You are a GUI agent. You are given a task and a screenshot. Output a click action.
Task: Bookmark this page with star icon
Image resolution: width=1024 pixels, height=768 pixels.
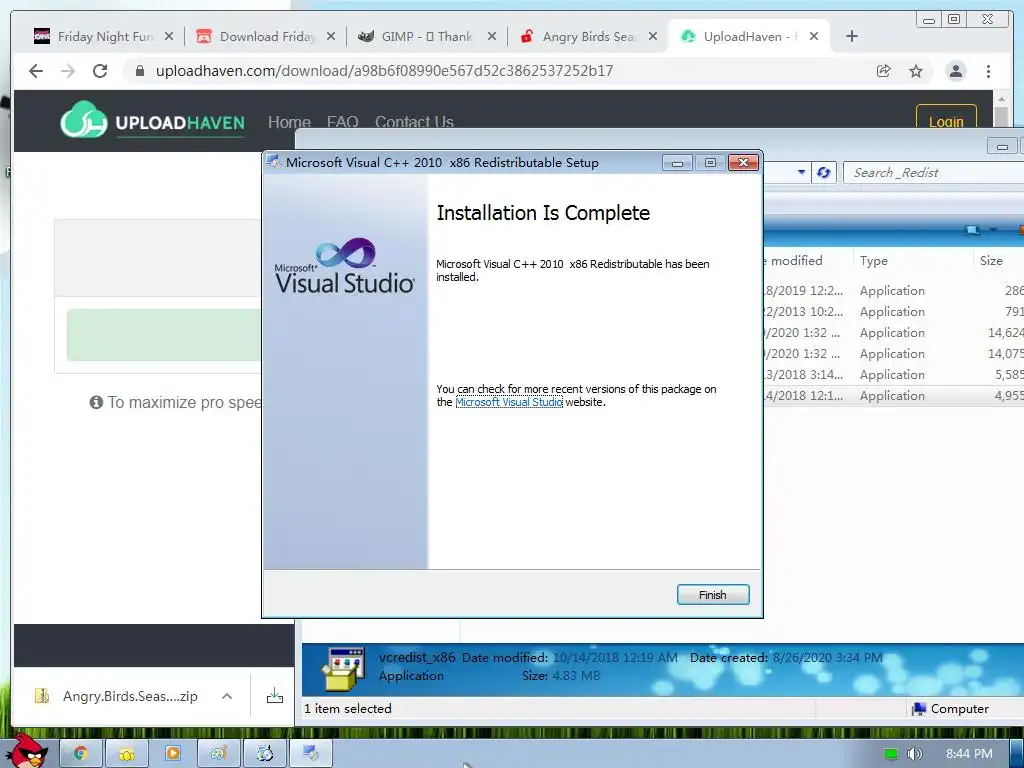pyautogui.click(x=916, y=71)
